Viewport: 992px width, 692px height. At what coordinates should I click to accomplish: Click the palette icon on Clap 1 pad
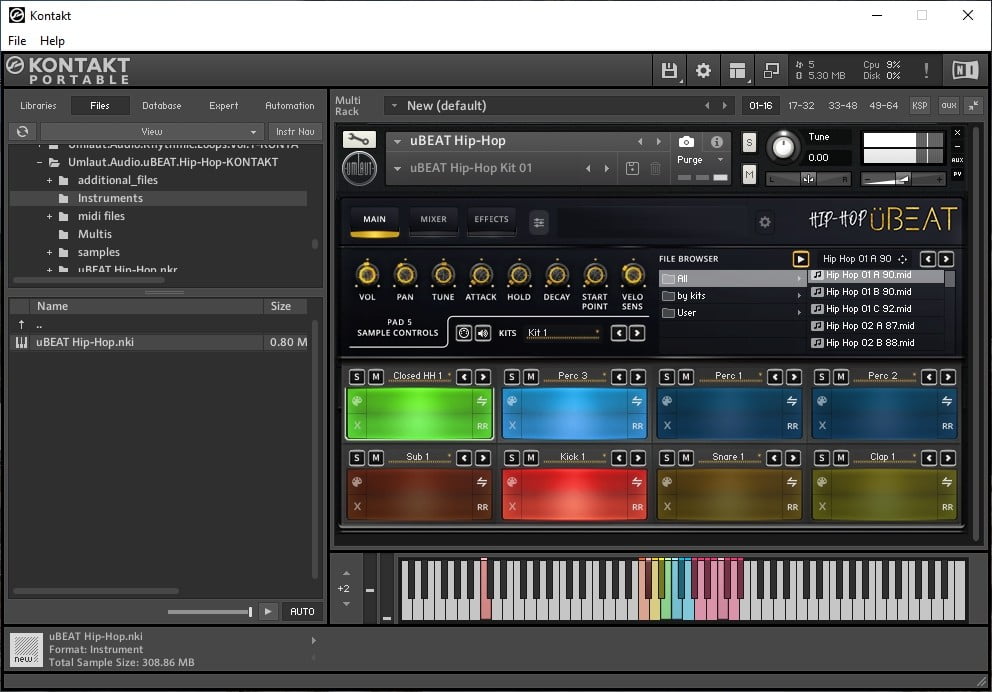822,482
